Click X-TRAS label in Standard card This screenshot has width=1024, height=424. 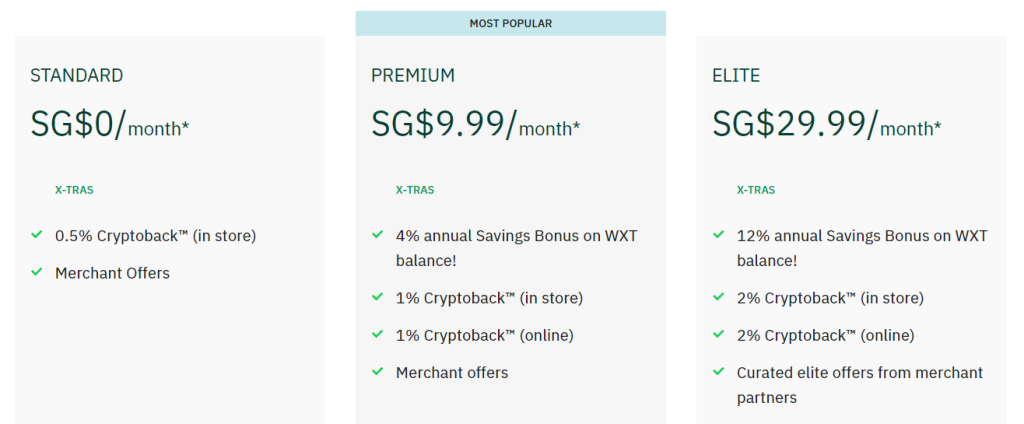(x=74, y=191)
